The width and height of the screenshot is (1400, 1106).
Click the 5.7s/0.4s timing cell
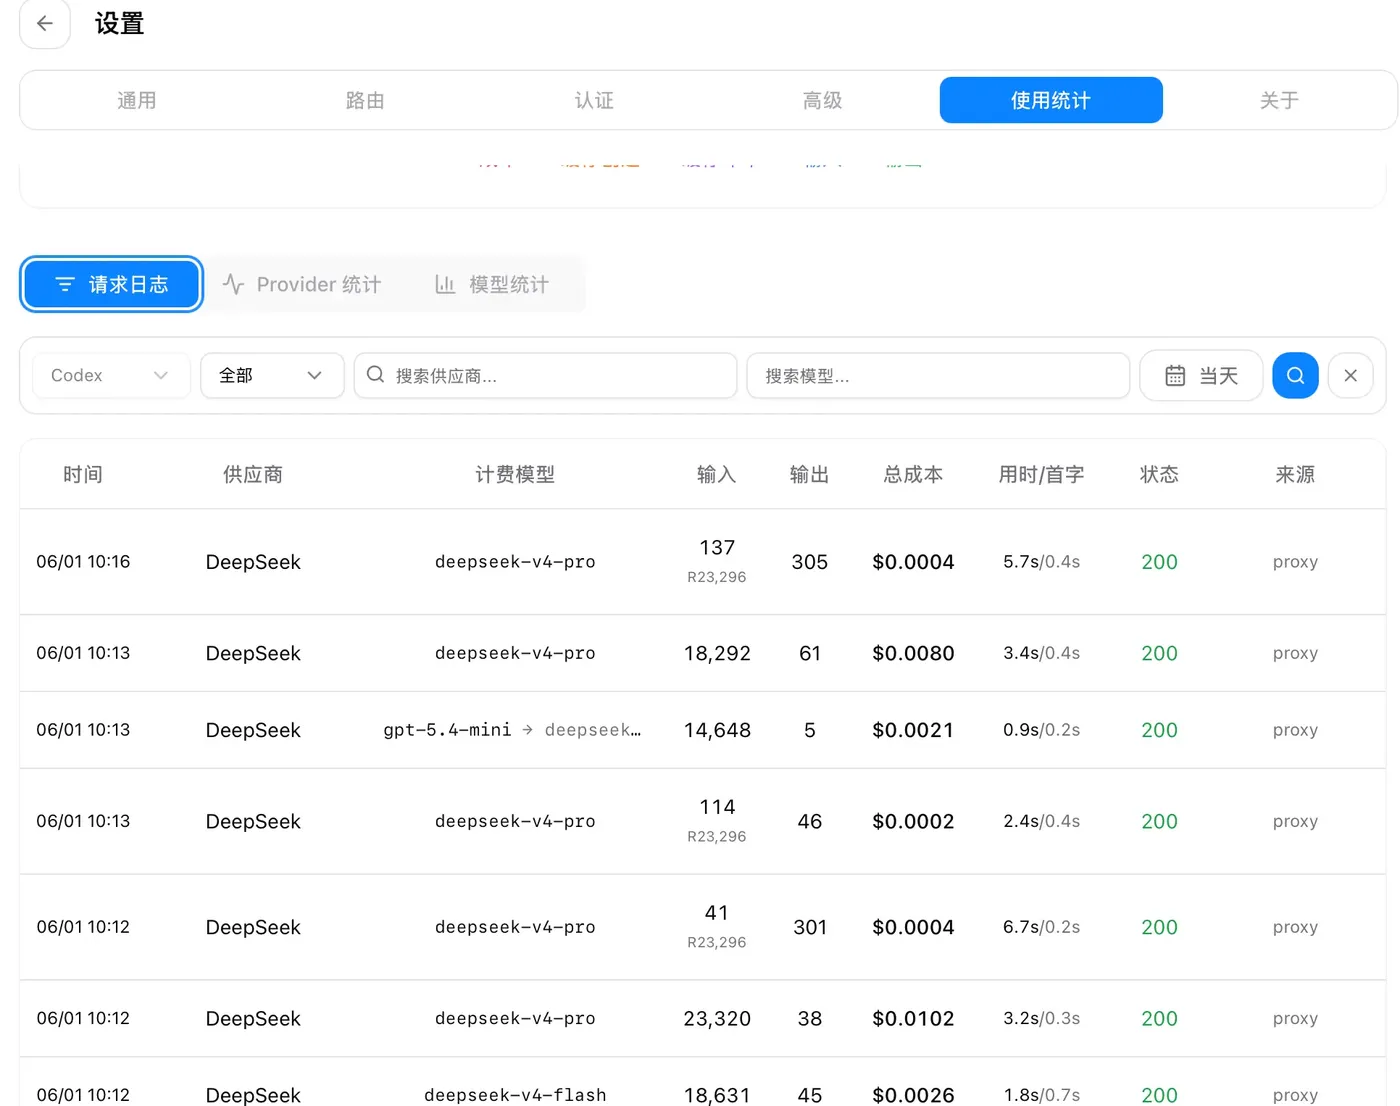click(1042, 562)
